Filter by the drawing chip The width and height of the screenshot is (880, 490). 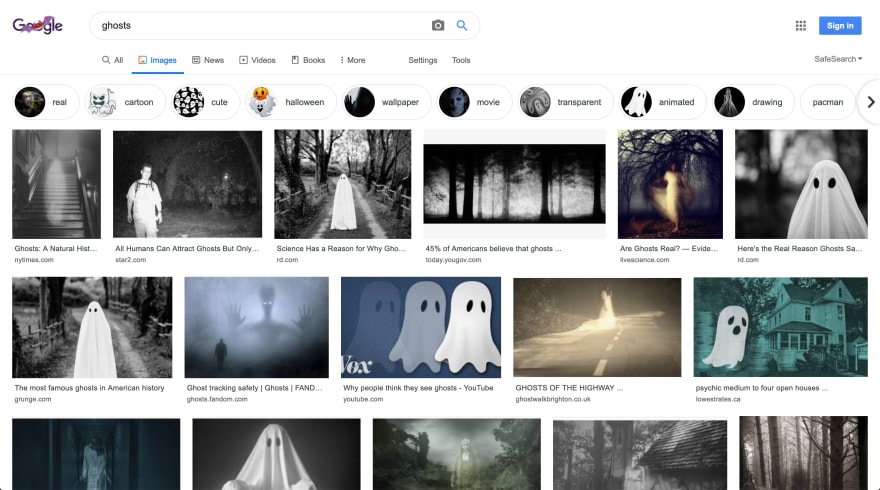pyautogui.click(x=753, y=102)
